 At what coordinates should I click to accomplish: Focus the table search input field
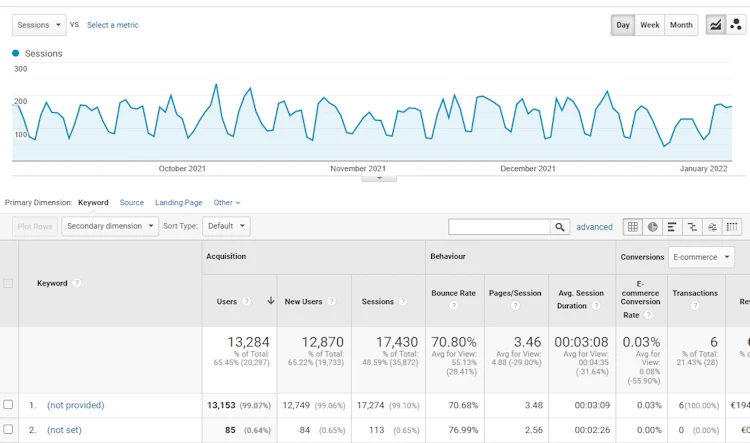pos(499,227)
